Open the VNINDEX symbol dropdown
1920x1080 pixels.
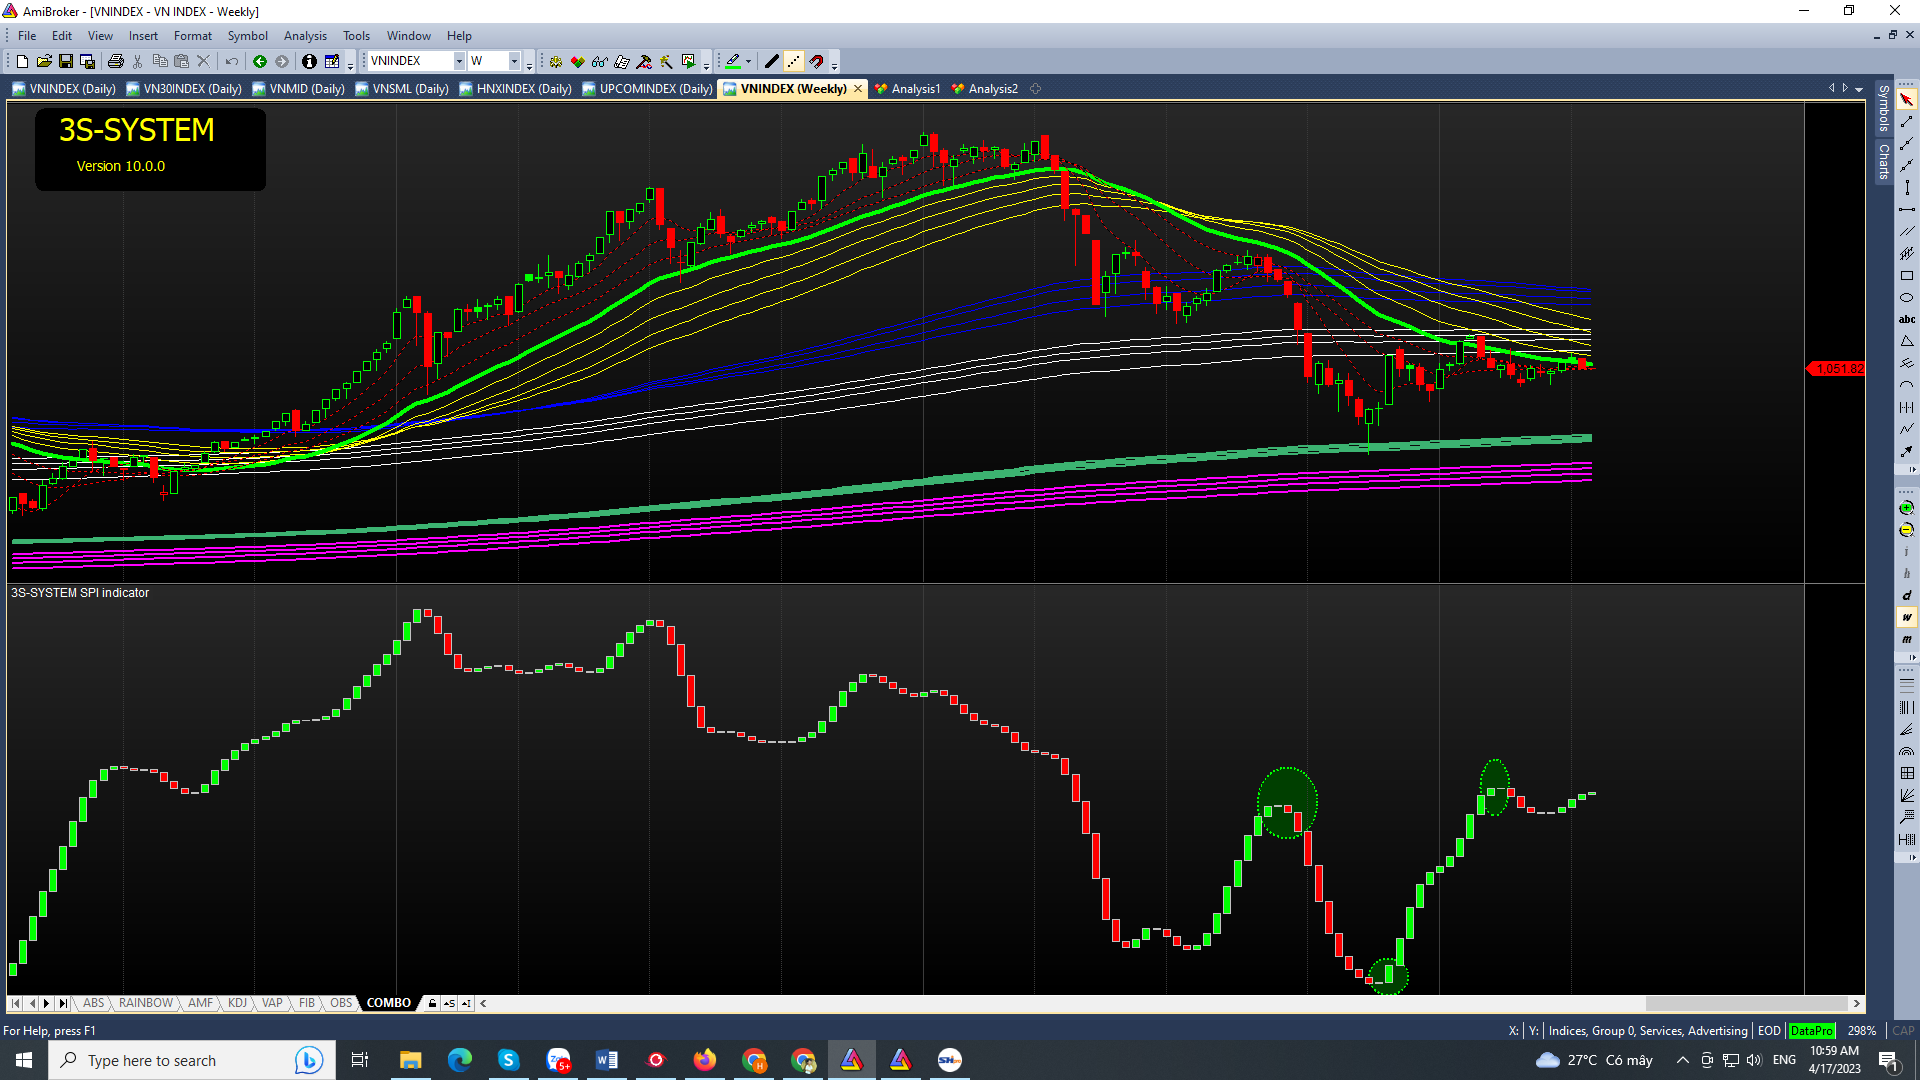pyautogui.click(x=459, y=62)
